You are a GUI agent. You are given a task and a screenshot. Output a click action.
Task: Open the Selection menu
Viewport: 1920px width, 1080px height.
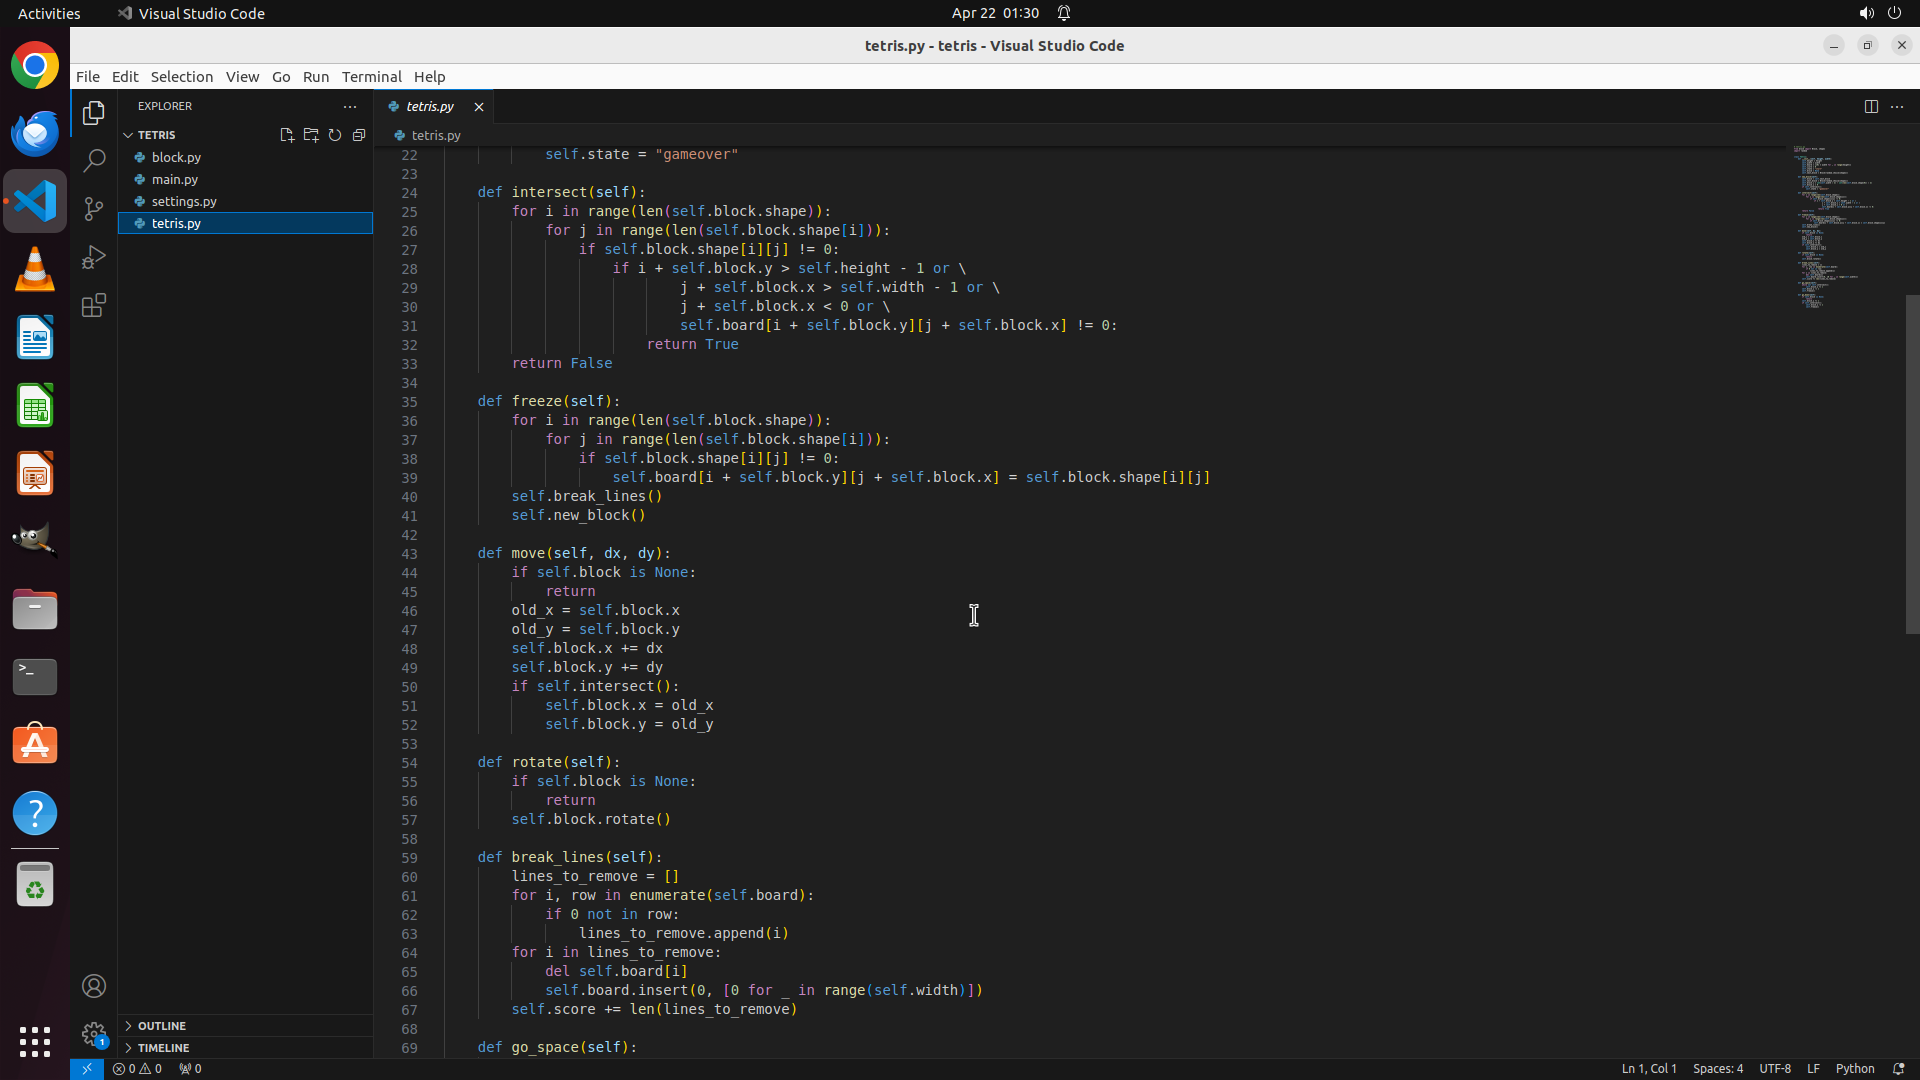tap(181, 77)
